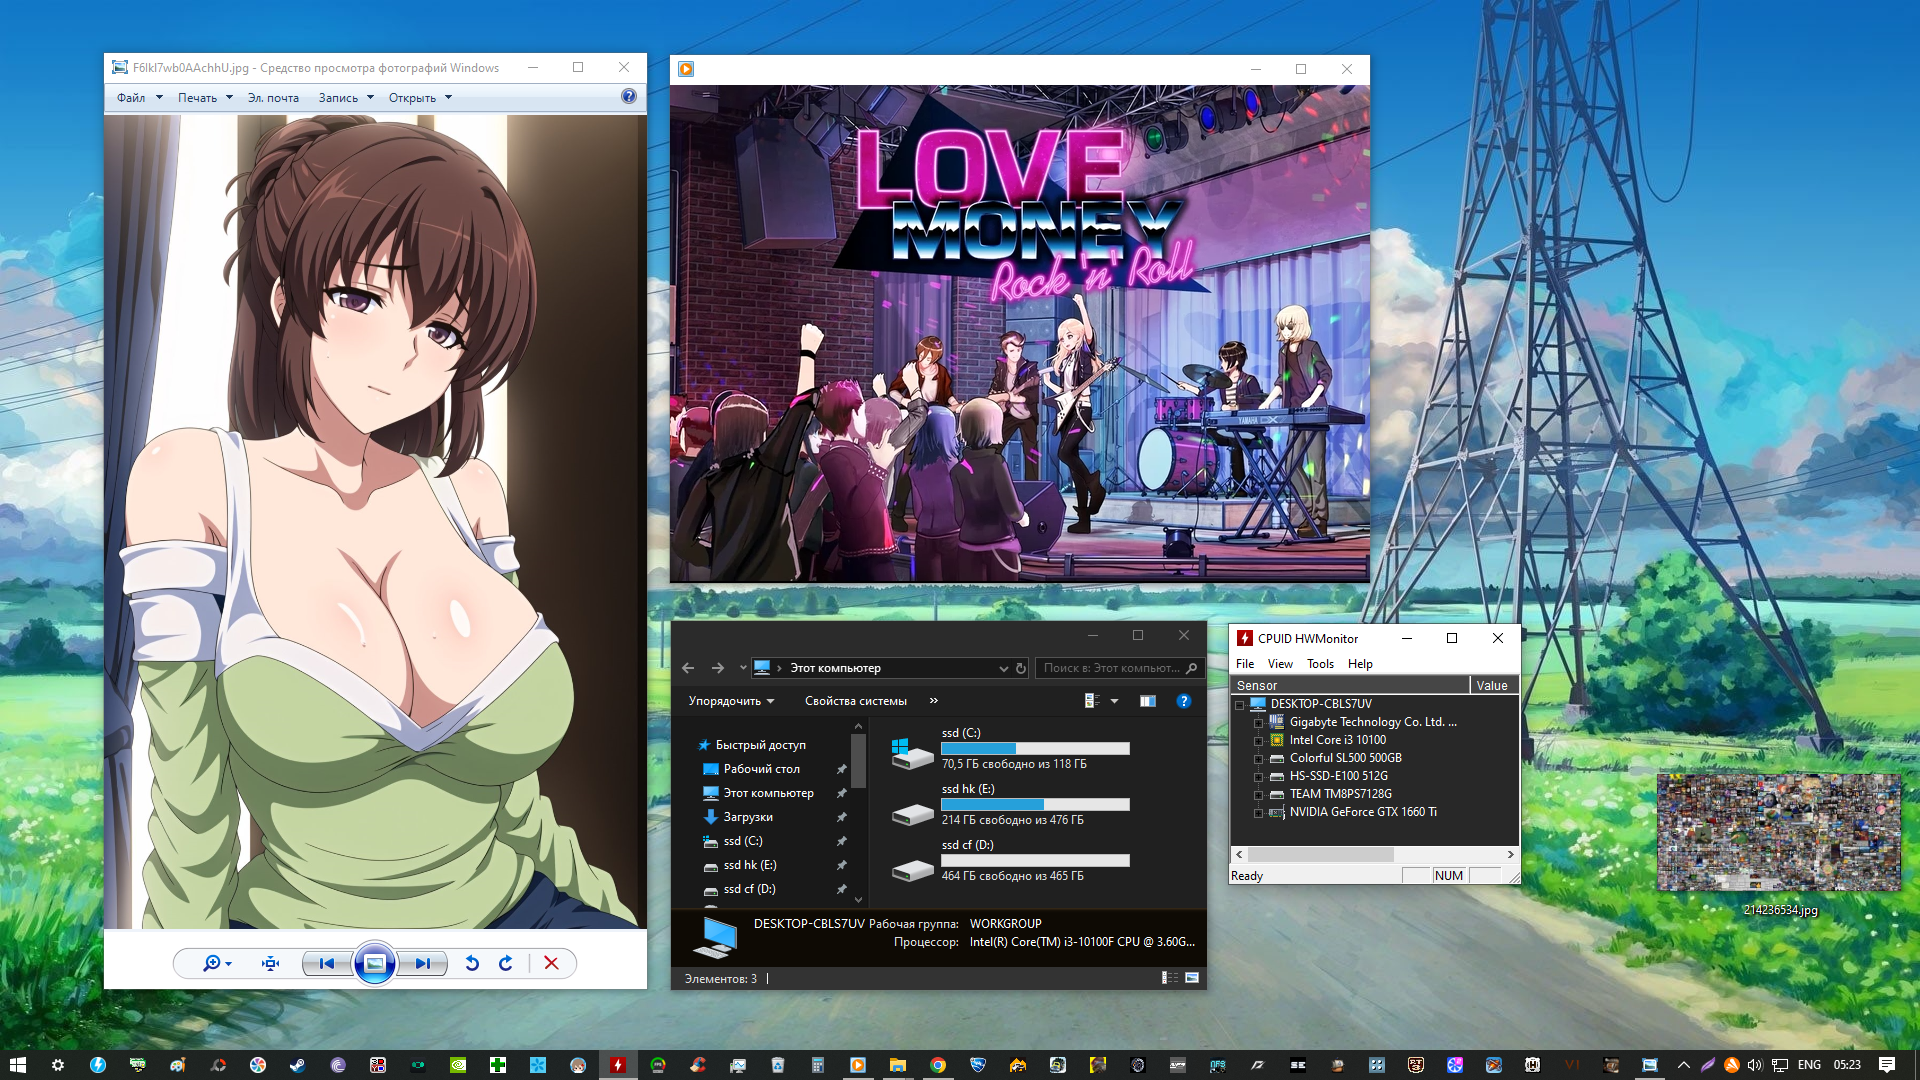Start the slideshow in Photo Viewer
This screenshot has width=1920, height=1080.
tap(375, 963)
